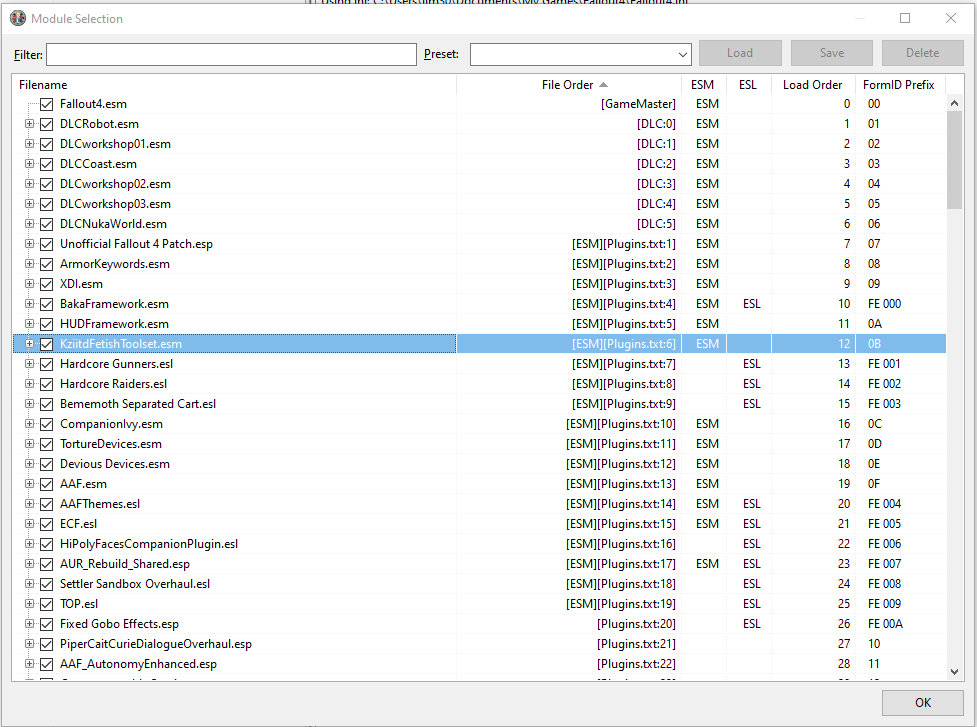Select the AAF_AutonomyEnhanced.esp row
The height and width of the screenshot is (727, 977).
(x=480, y=664)
